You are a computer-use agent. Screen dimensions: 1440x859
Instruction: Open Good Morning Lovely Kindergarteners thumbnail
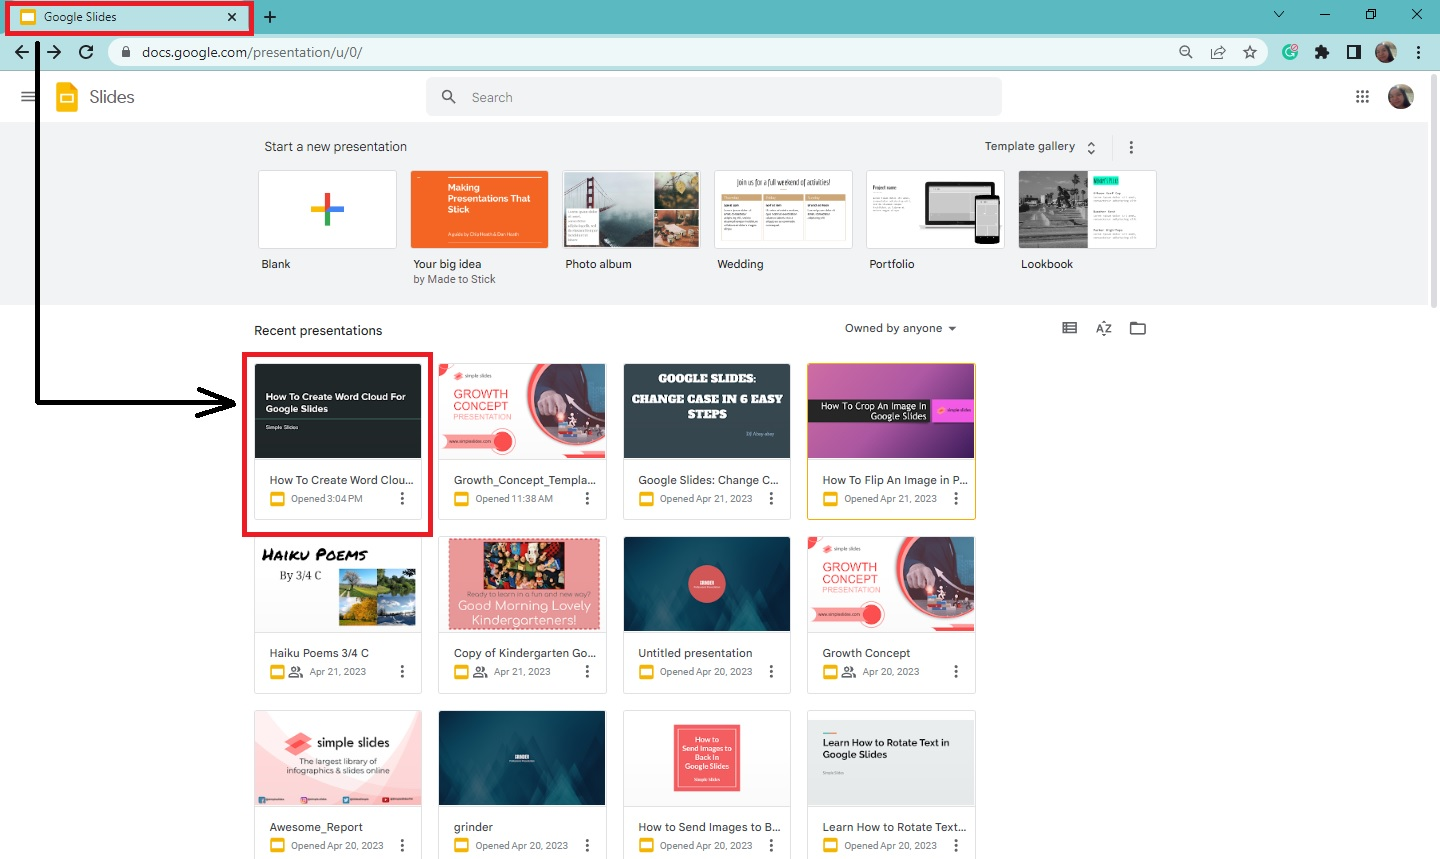coord(522,584)
